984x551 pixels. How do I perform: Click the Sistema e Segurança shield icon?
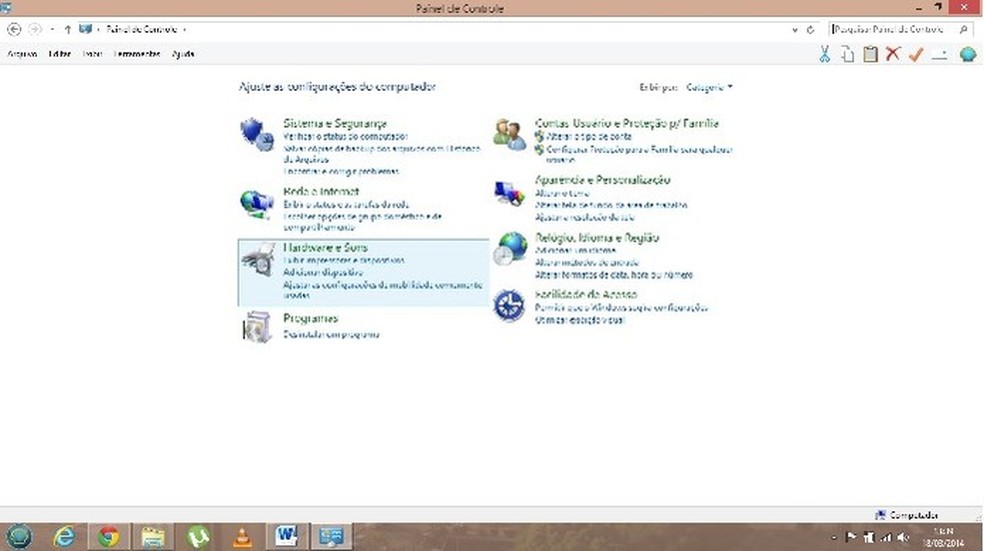pyautogui.click(x=256, y=134)
